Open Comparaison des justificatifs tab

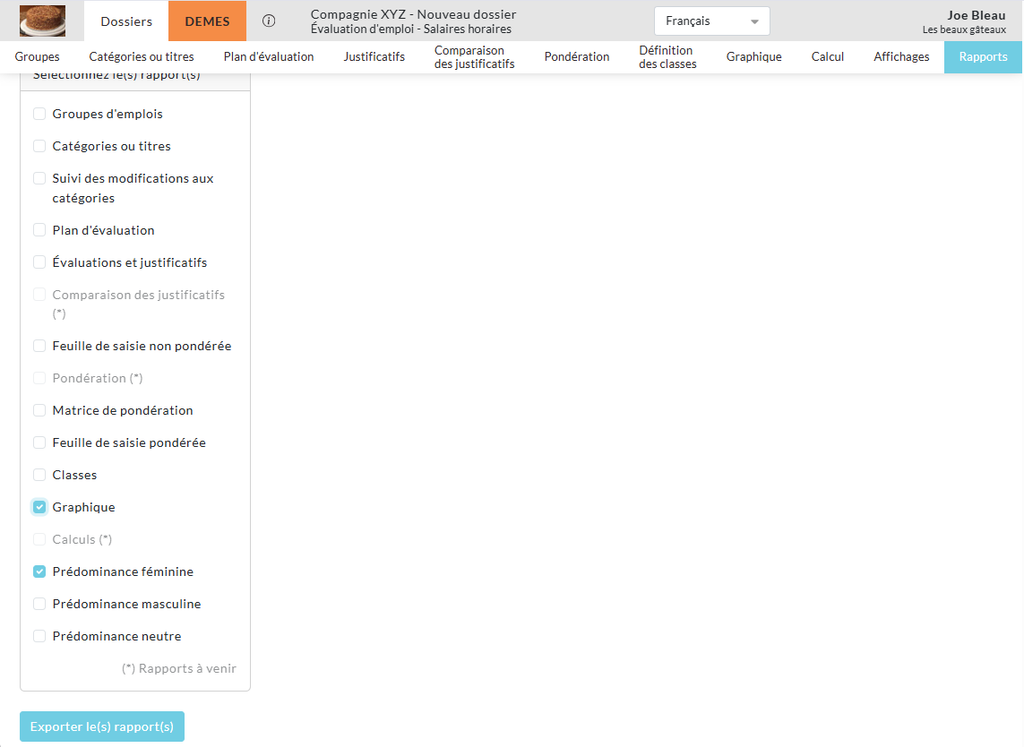(x=475, y=57)
